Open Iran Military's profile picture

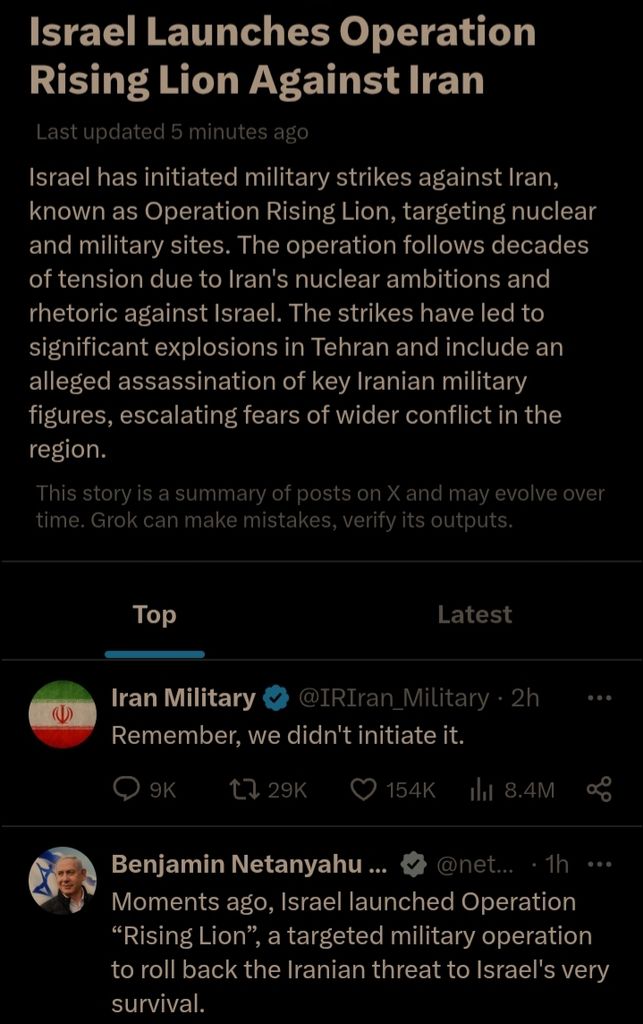click(63, 714)
